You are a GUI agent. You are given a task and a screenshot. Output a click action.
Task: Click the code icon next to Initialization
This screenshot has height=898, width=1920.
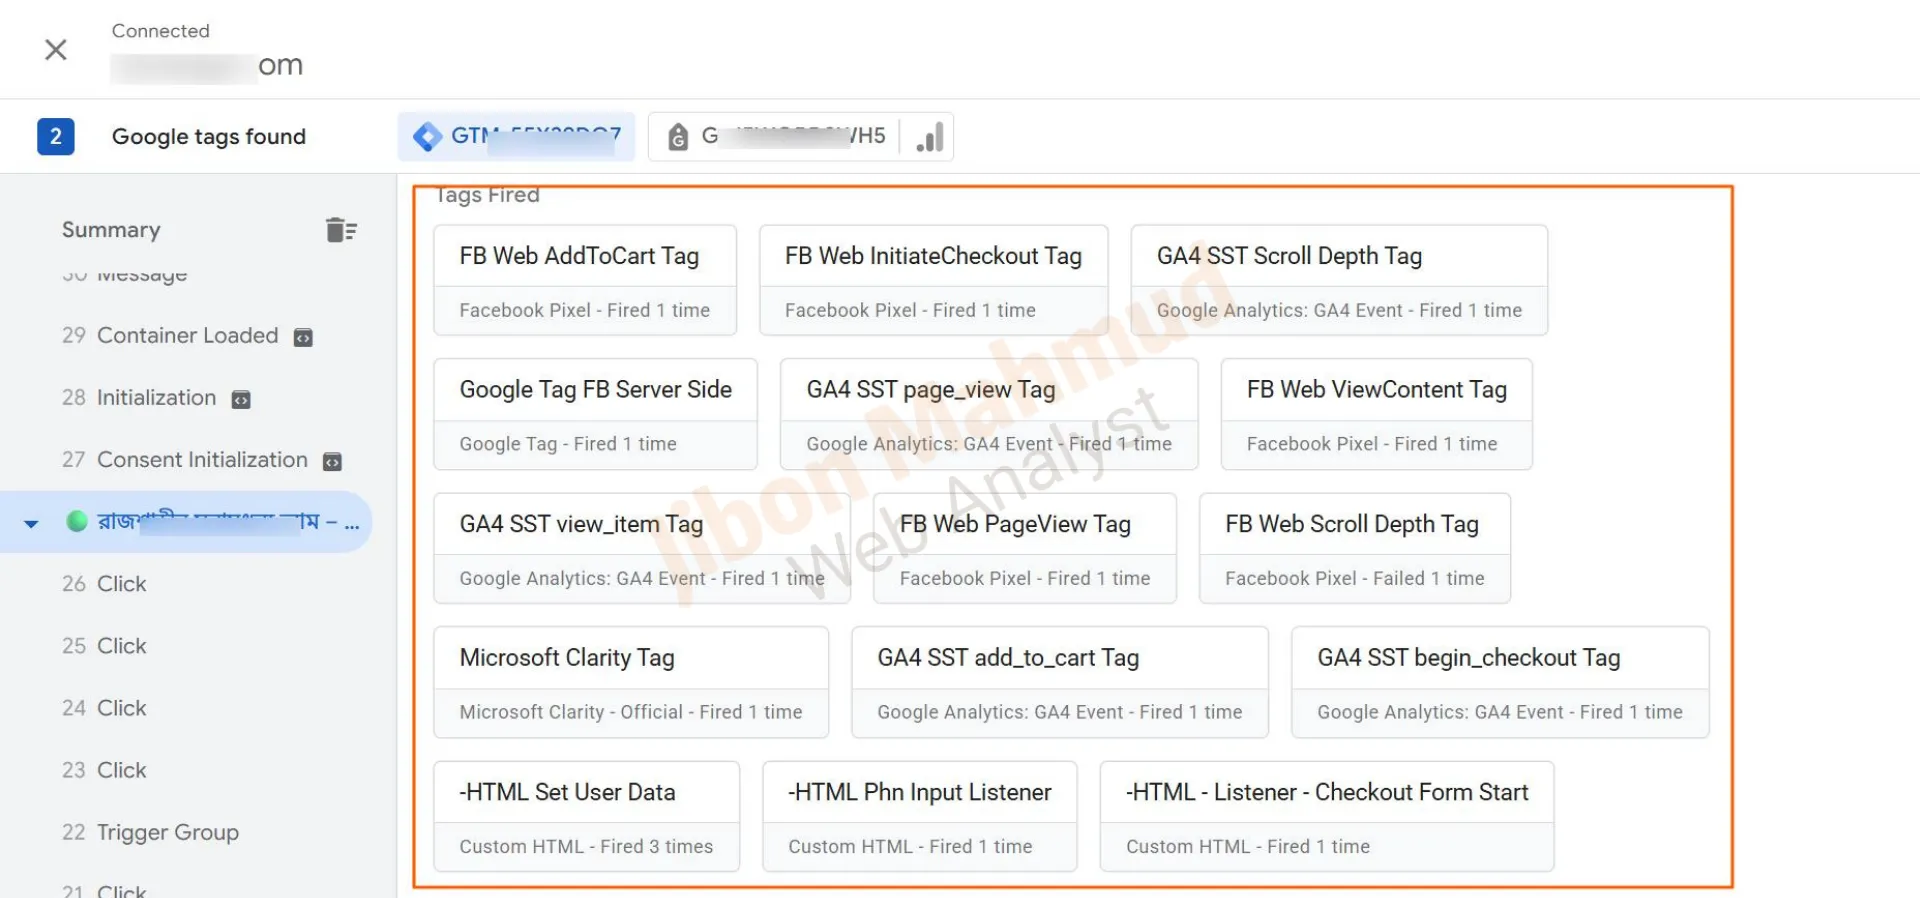[241, 400]
